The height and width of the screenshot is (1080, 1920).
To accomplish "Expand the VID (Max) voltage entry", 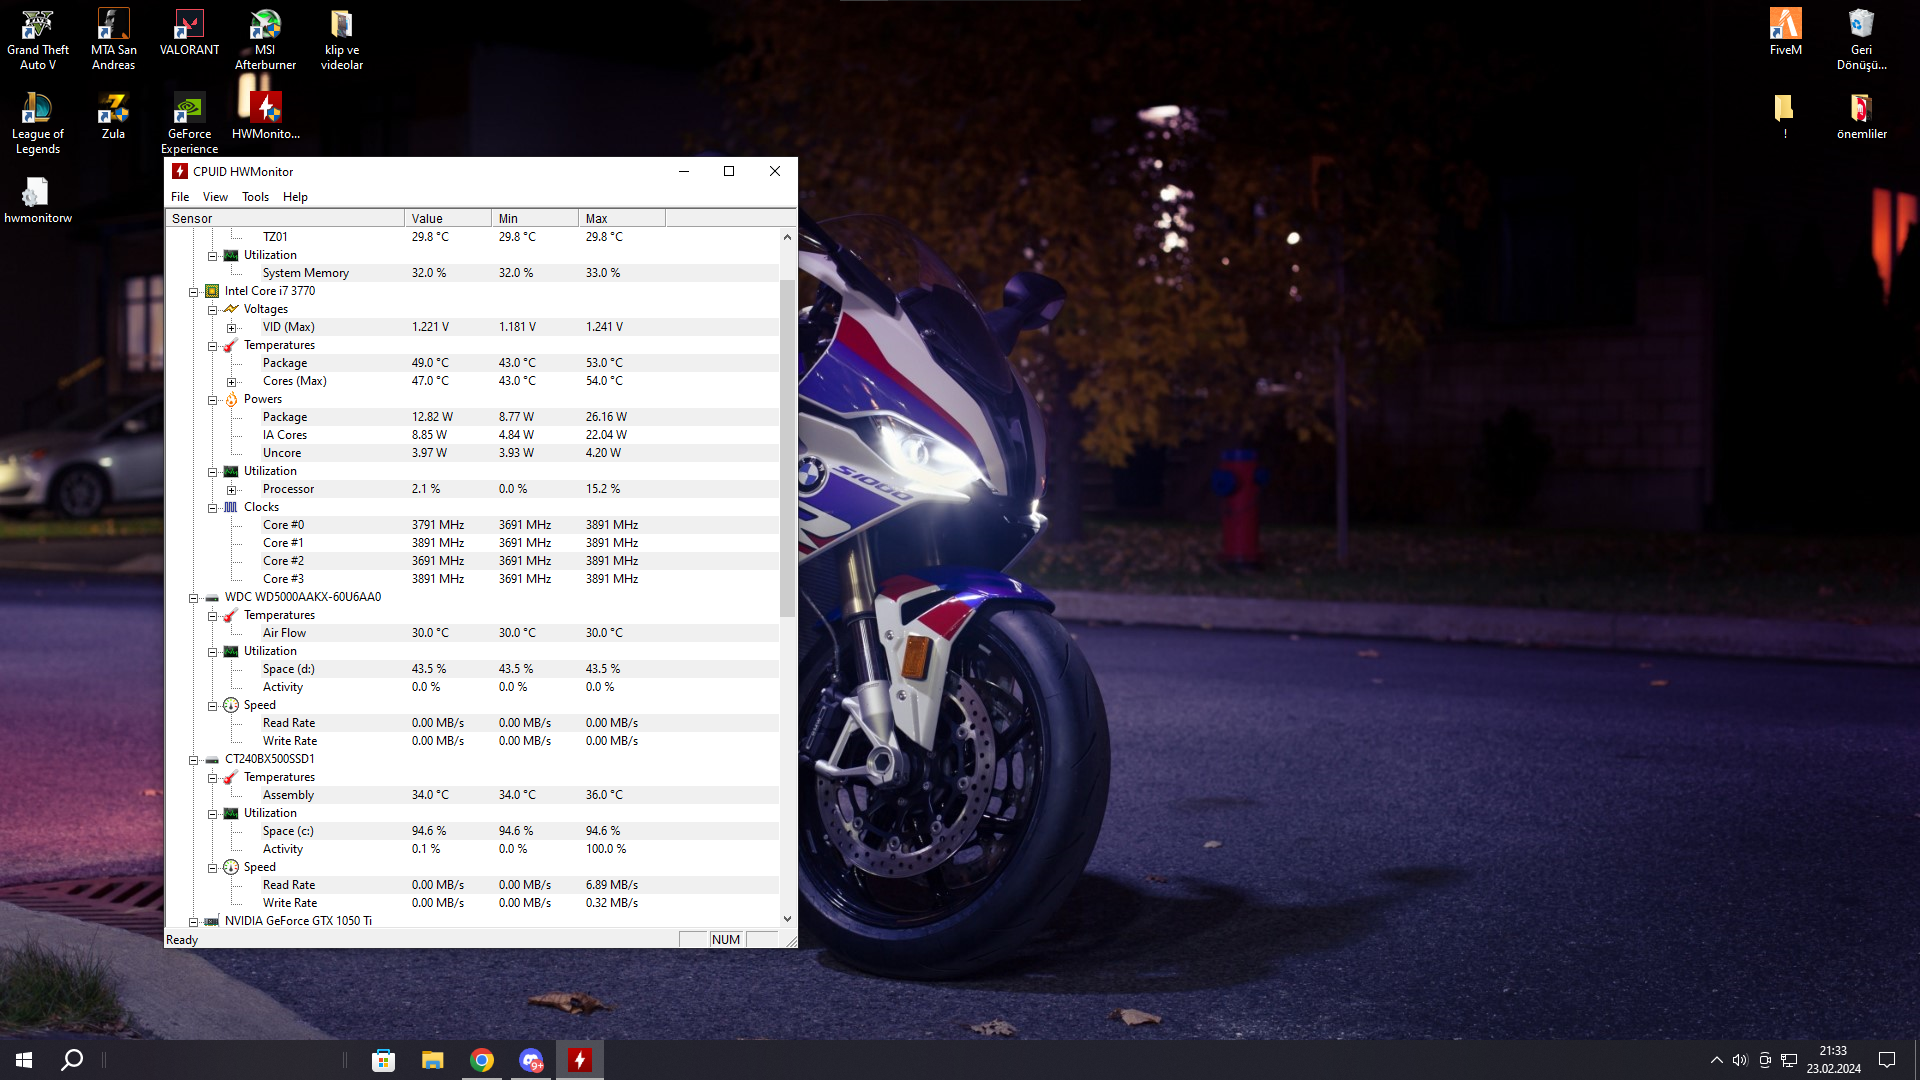I will click(231, 328).
